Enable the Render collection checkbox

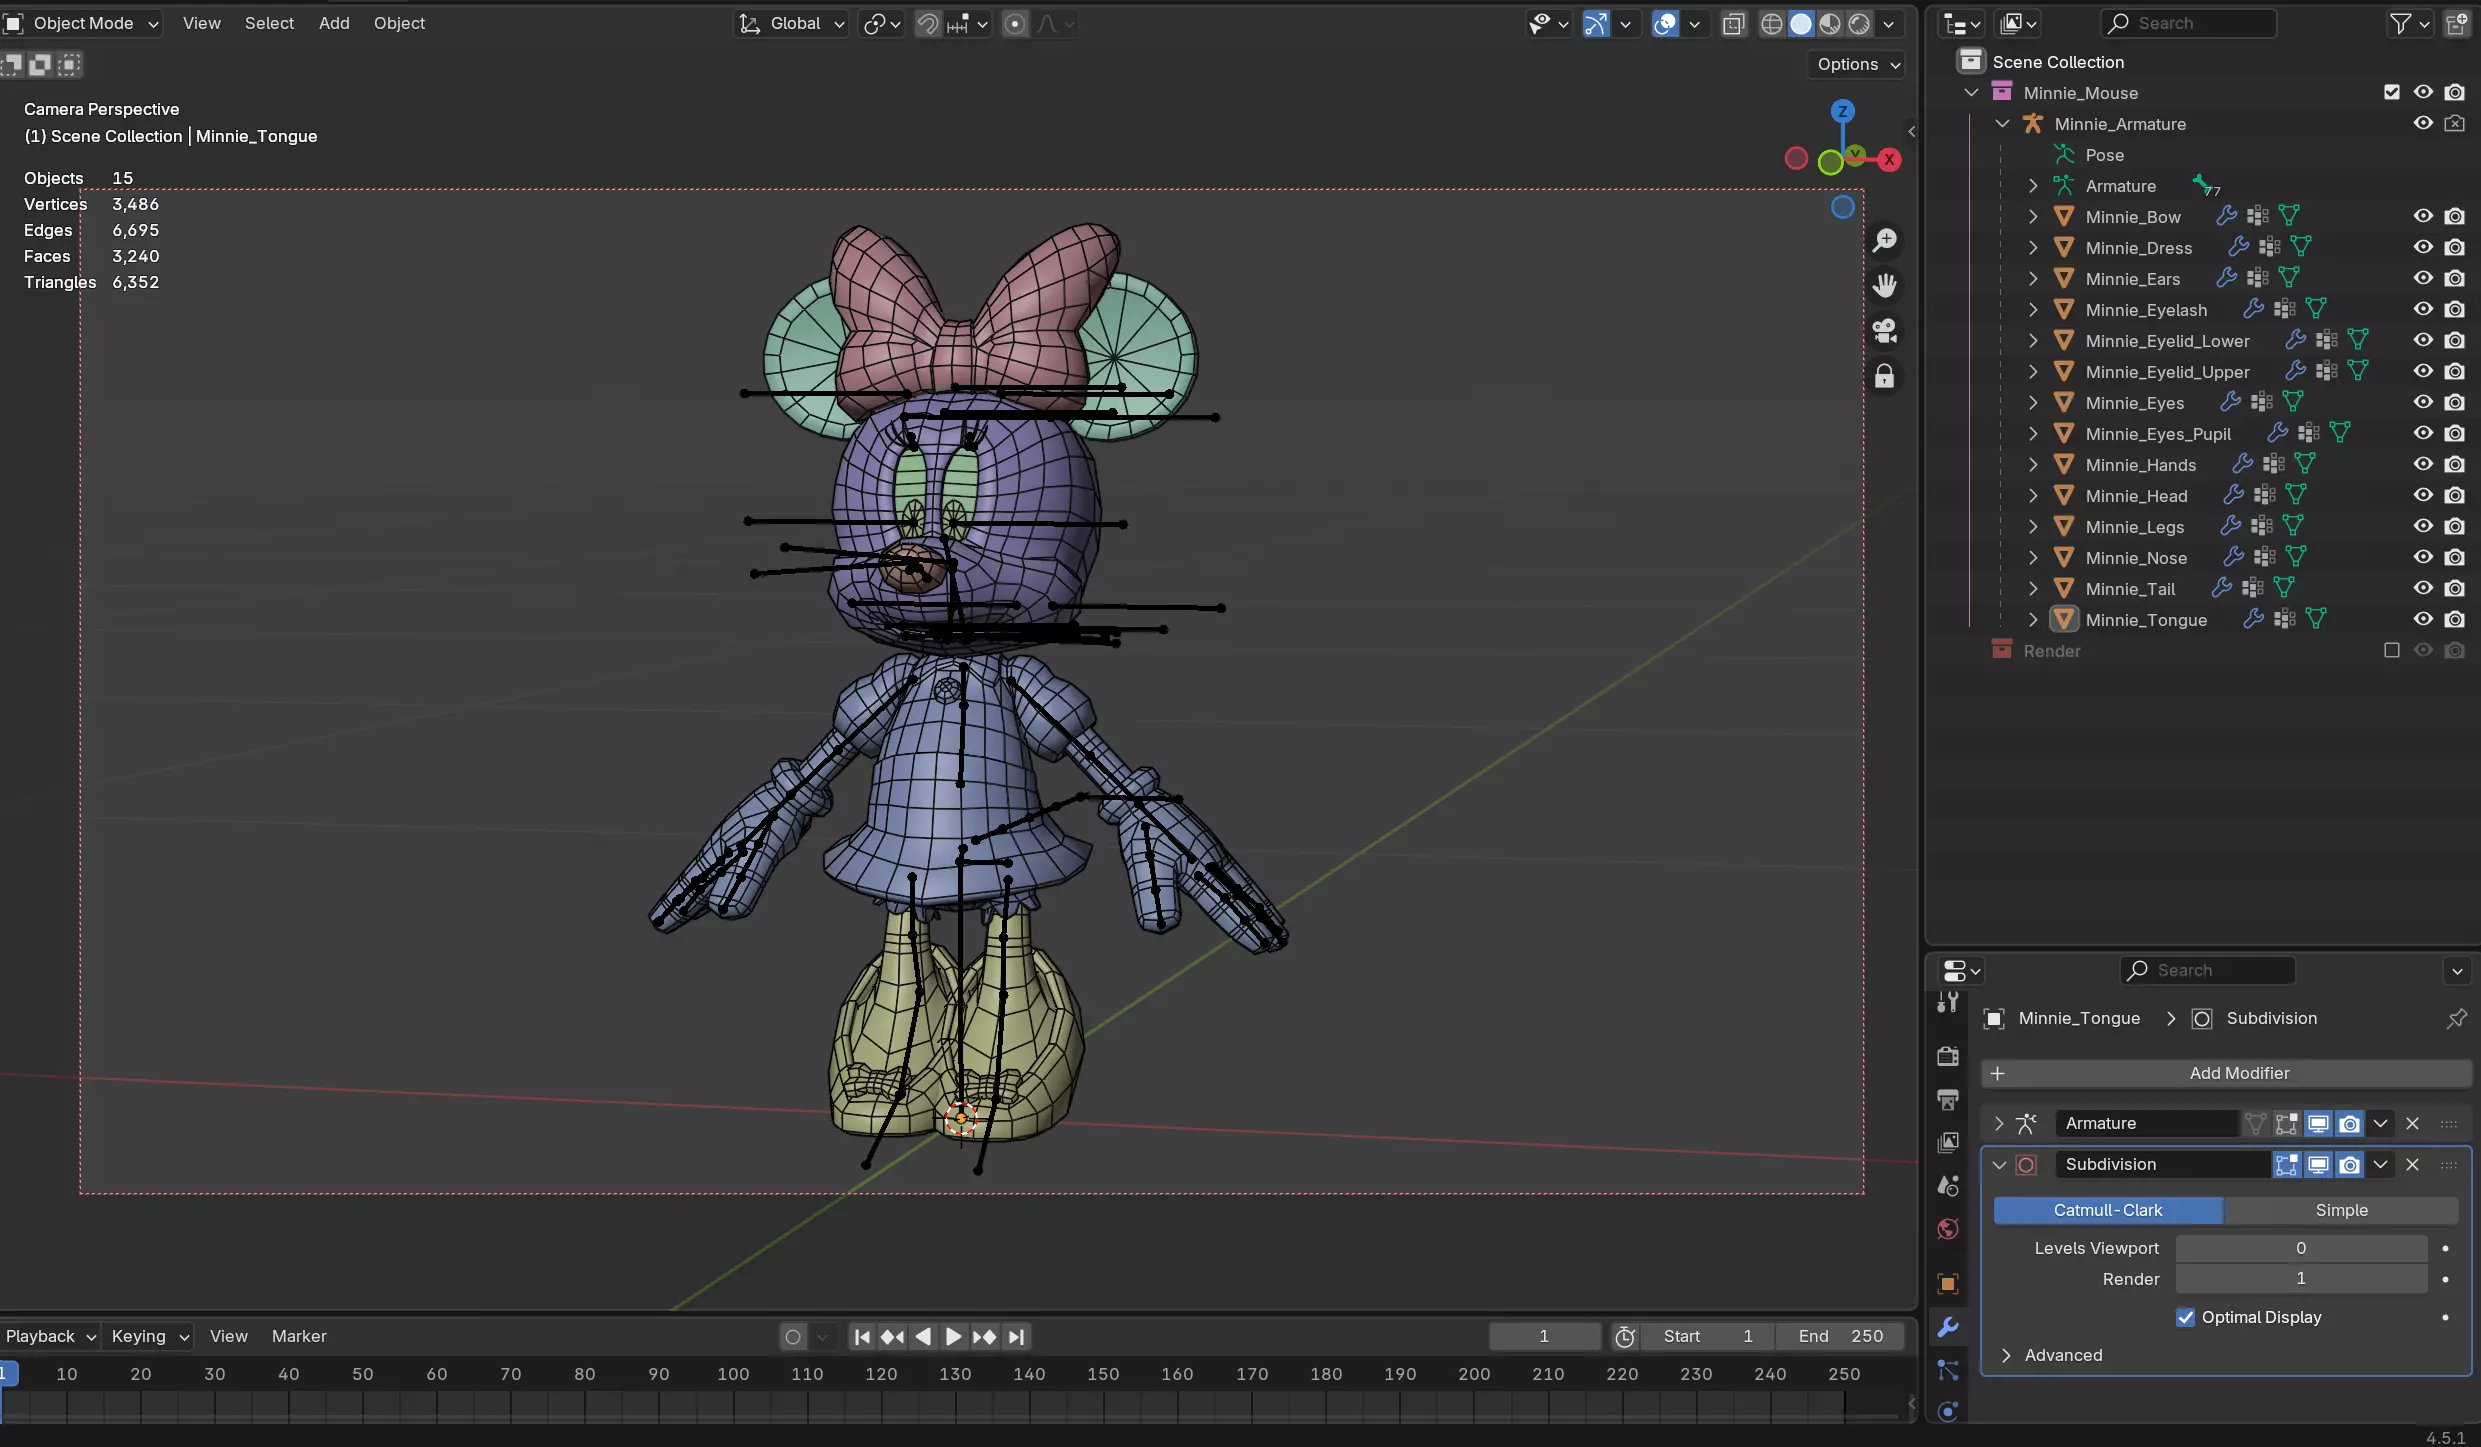pos(2392,650)
